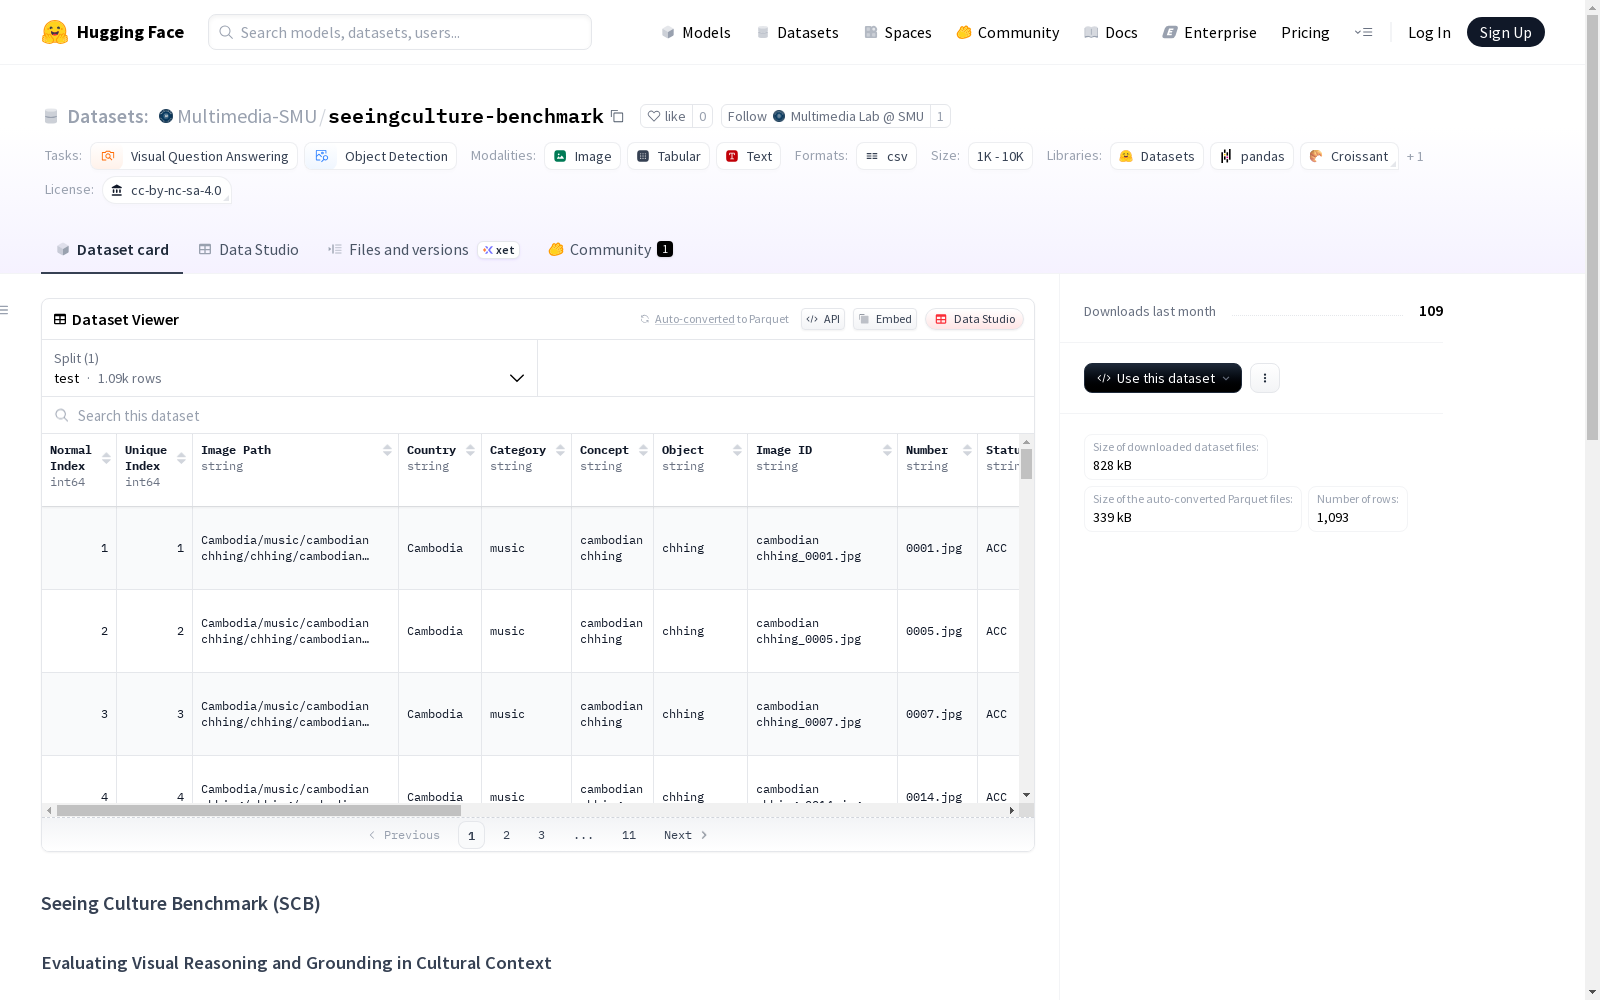Go to page 3 of dataset
Screen dimensions: 1600x1000
(542, 835)
